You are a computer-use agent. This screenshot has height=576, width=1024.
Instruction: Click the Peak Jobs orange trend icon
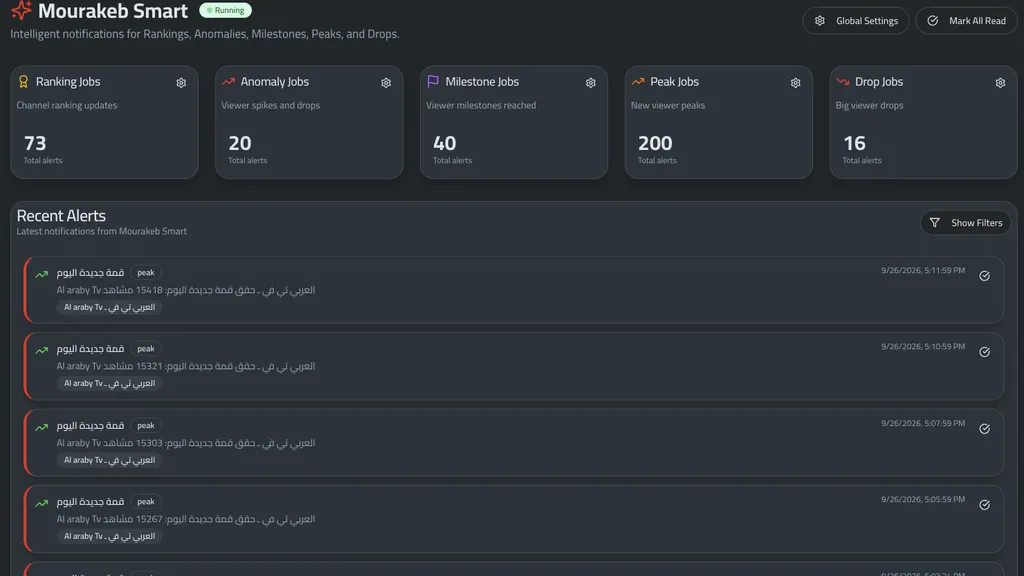[x=638, y=82]
